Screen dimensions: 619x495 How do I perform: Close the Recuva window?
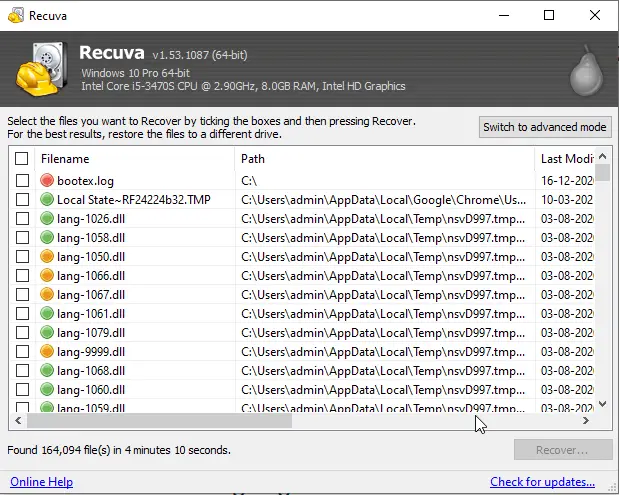pyautogui.click(x=595, y=15)
